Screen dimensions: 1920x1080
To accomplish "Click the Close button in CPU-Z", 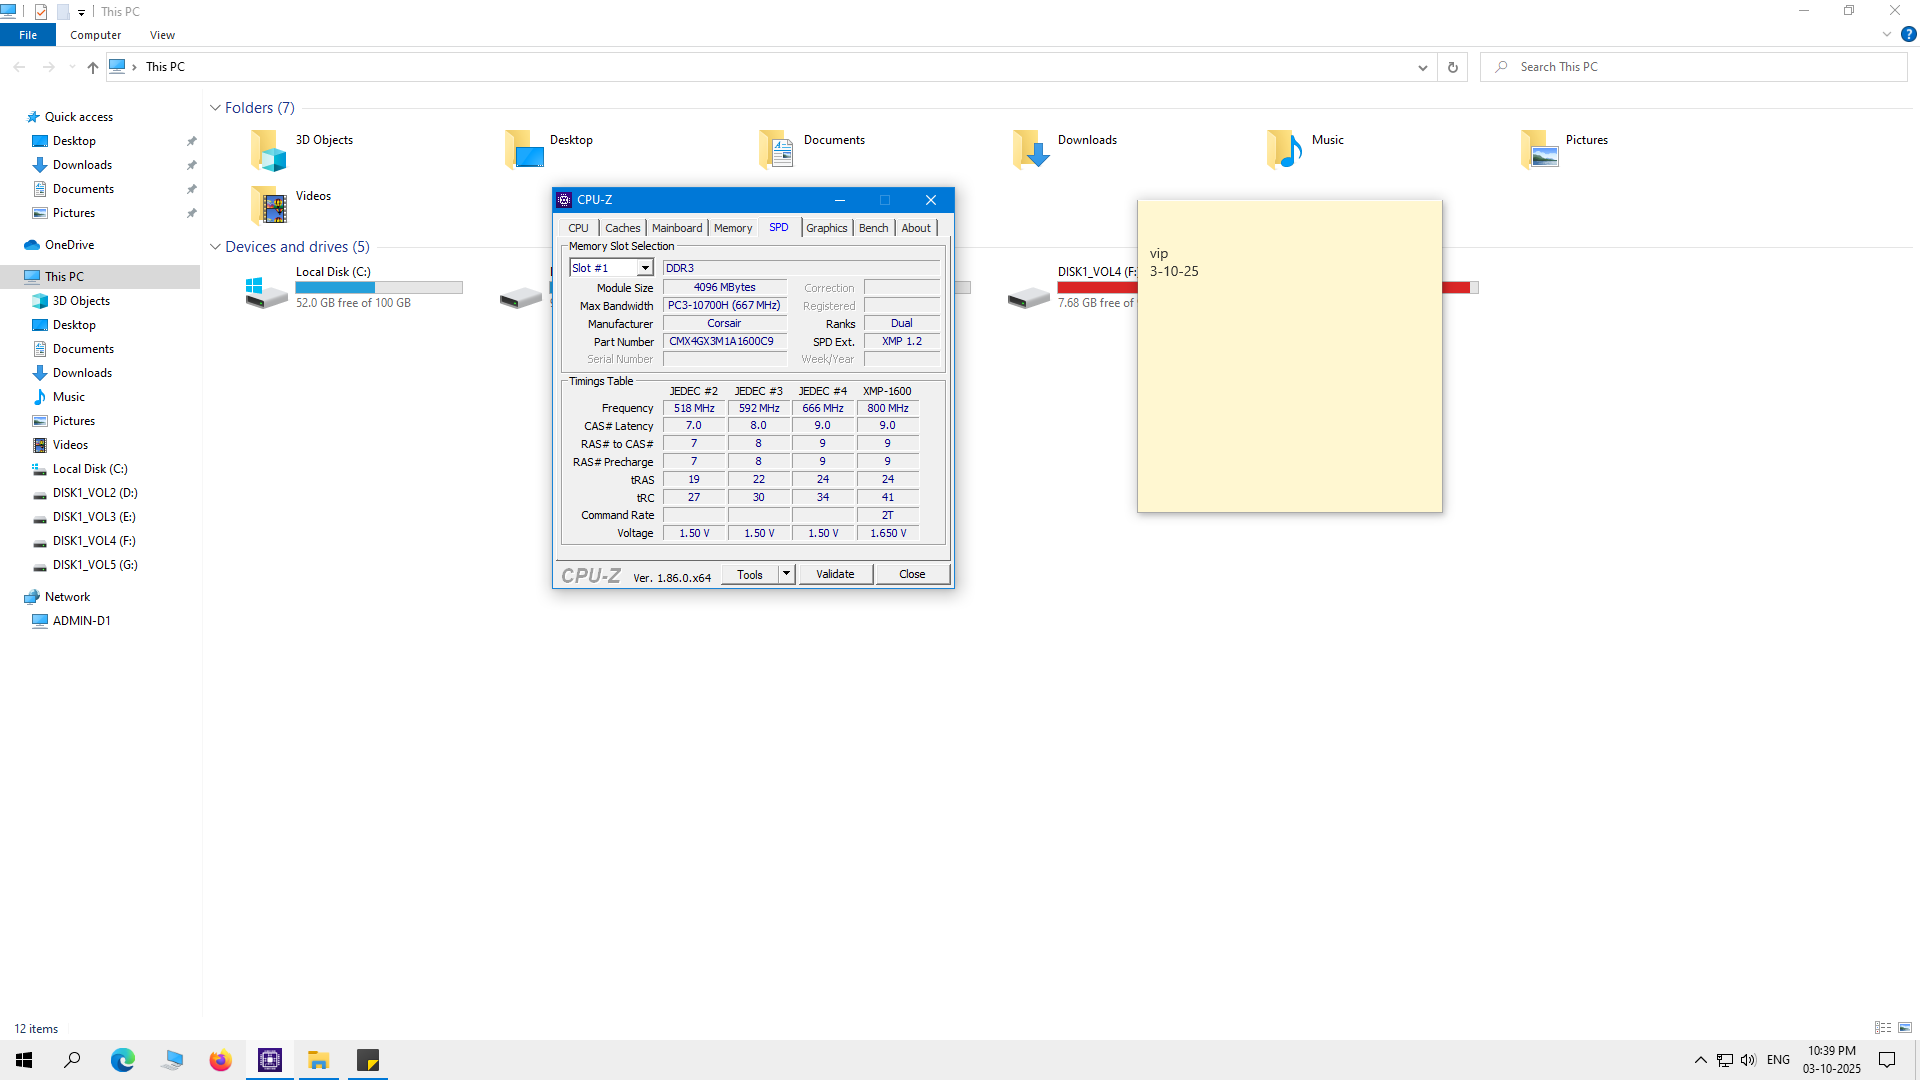I will [x=912, y=574].
